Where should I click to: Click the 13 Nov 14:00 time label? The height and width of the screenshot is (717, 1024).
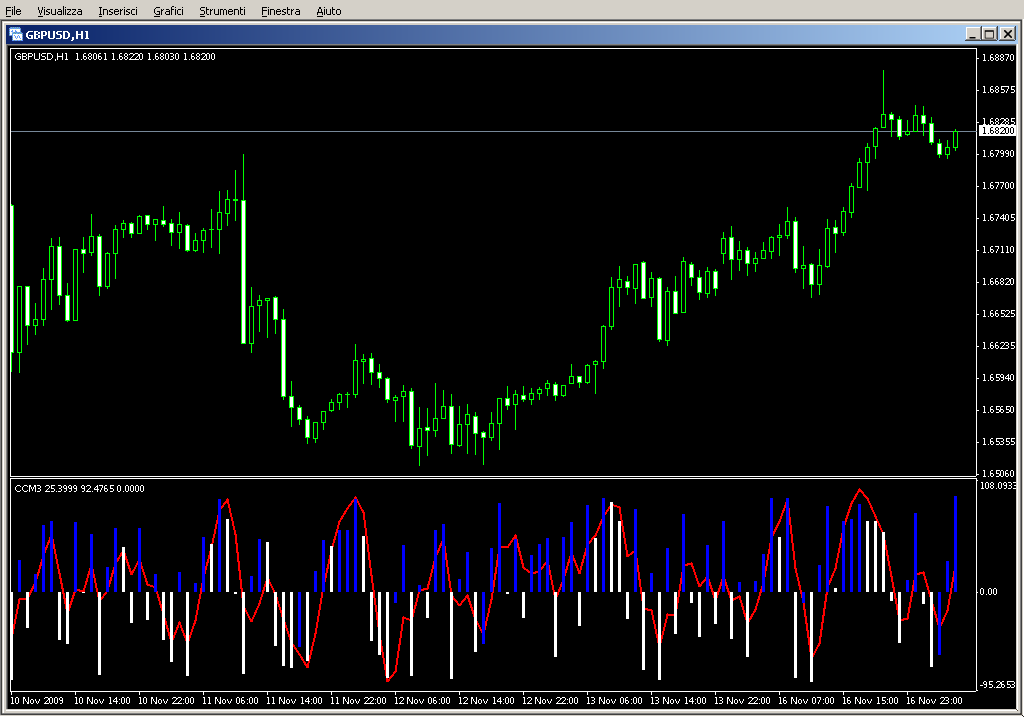[x=678, y=701]
